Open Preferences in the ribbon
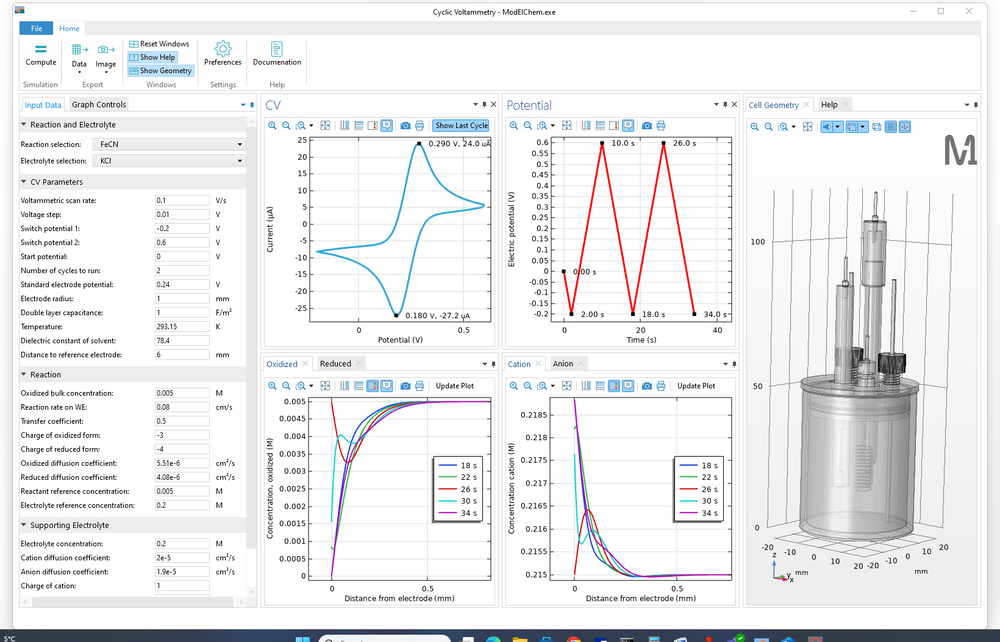This screenshot has height=642, width=1000. [x=222, y=55]
